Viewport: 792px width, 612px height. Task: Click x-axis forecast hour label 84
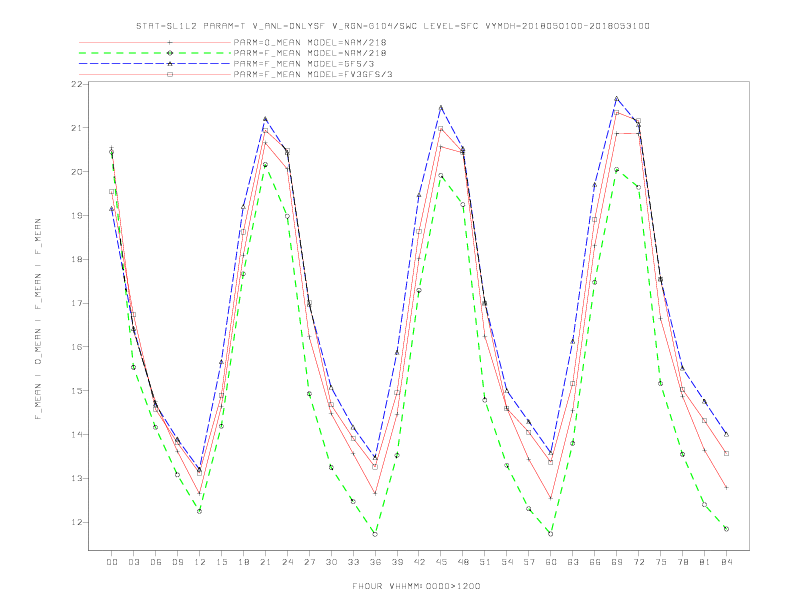(726, 562)
